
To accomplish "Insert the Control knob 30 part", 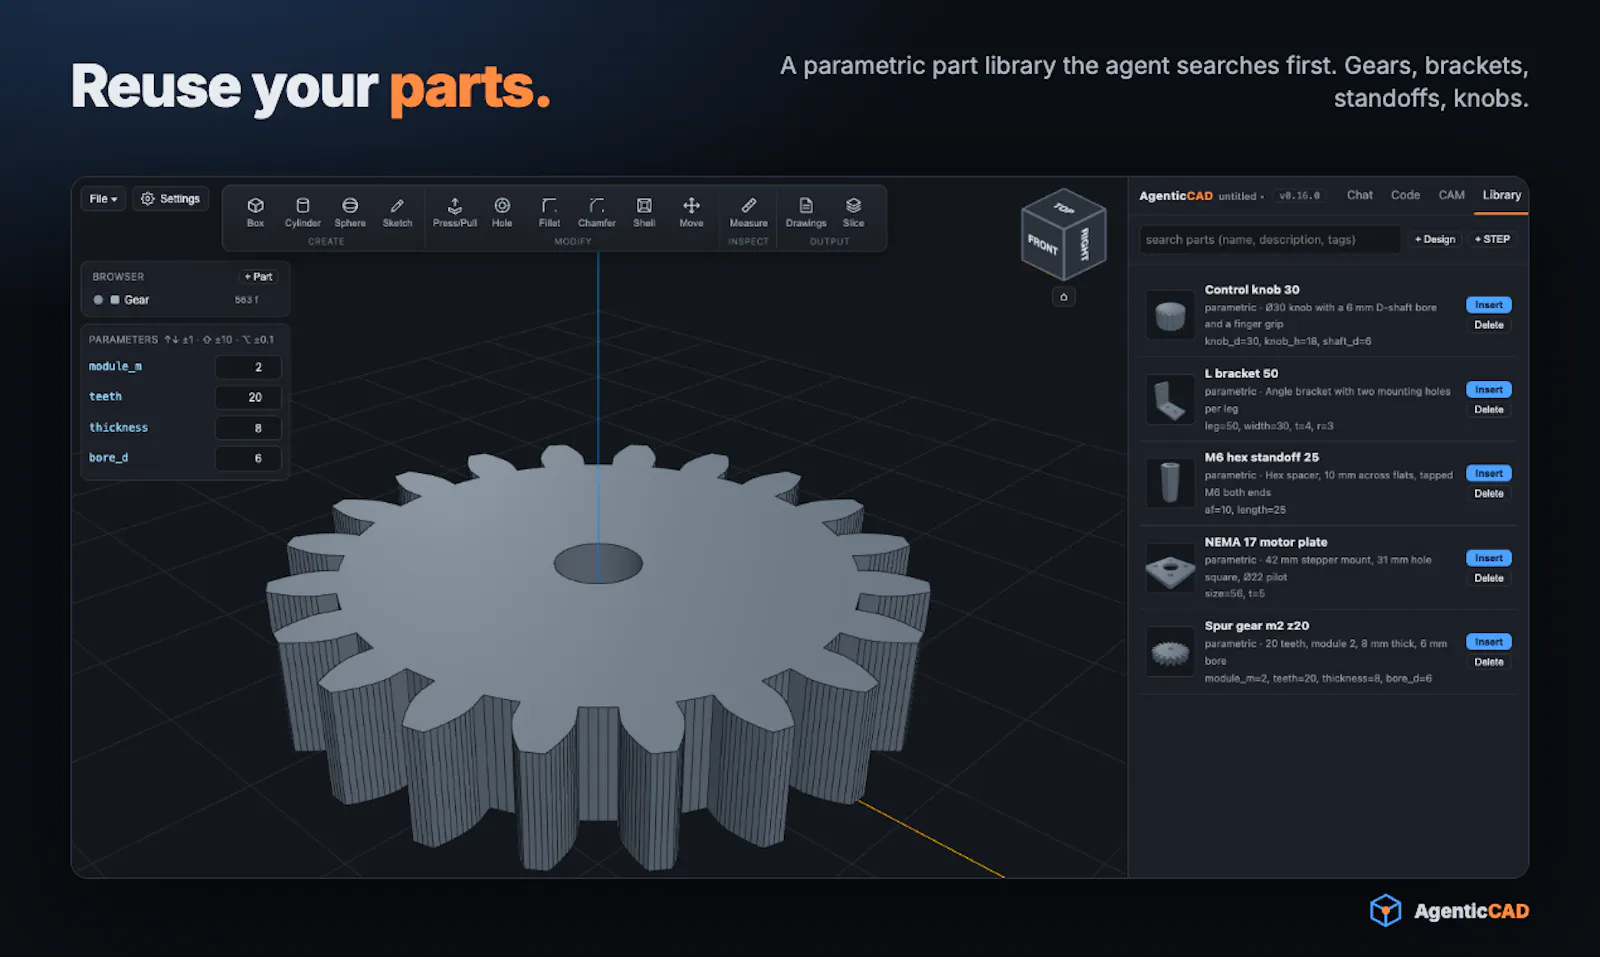I will (x=1488, y=305).
